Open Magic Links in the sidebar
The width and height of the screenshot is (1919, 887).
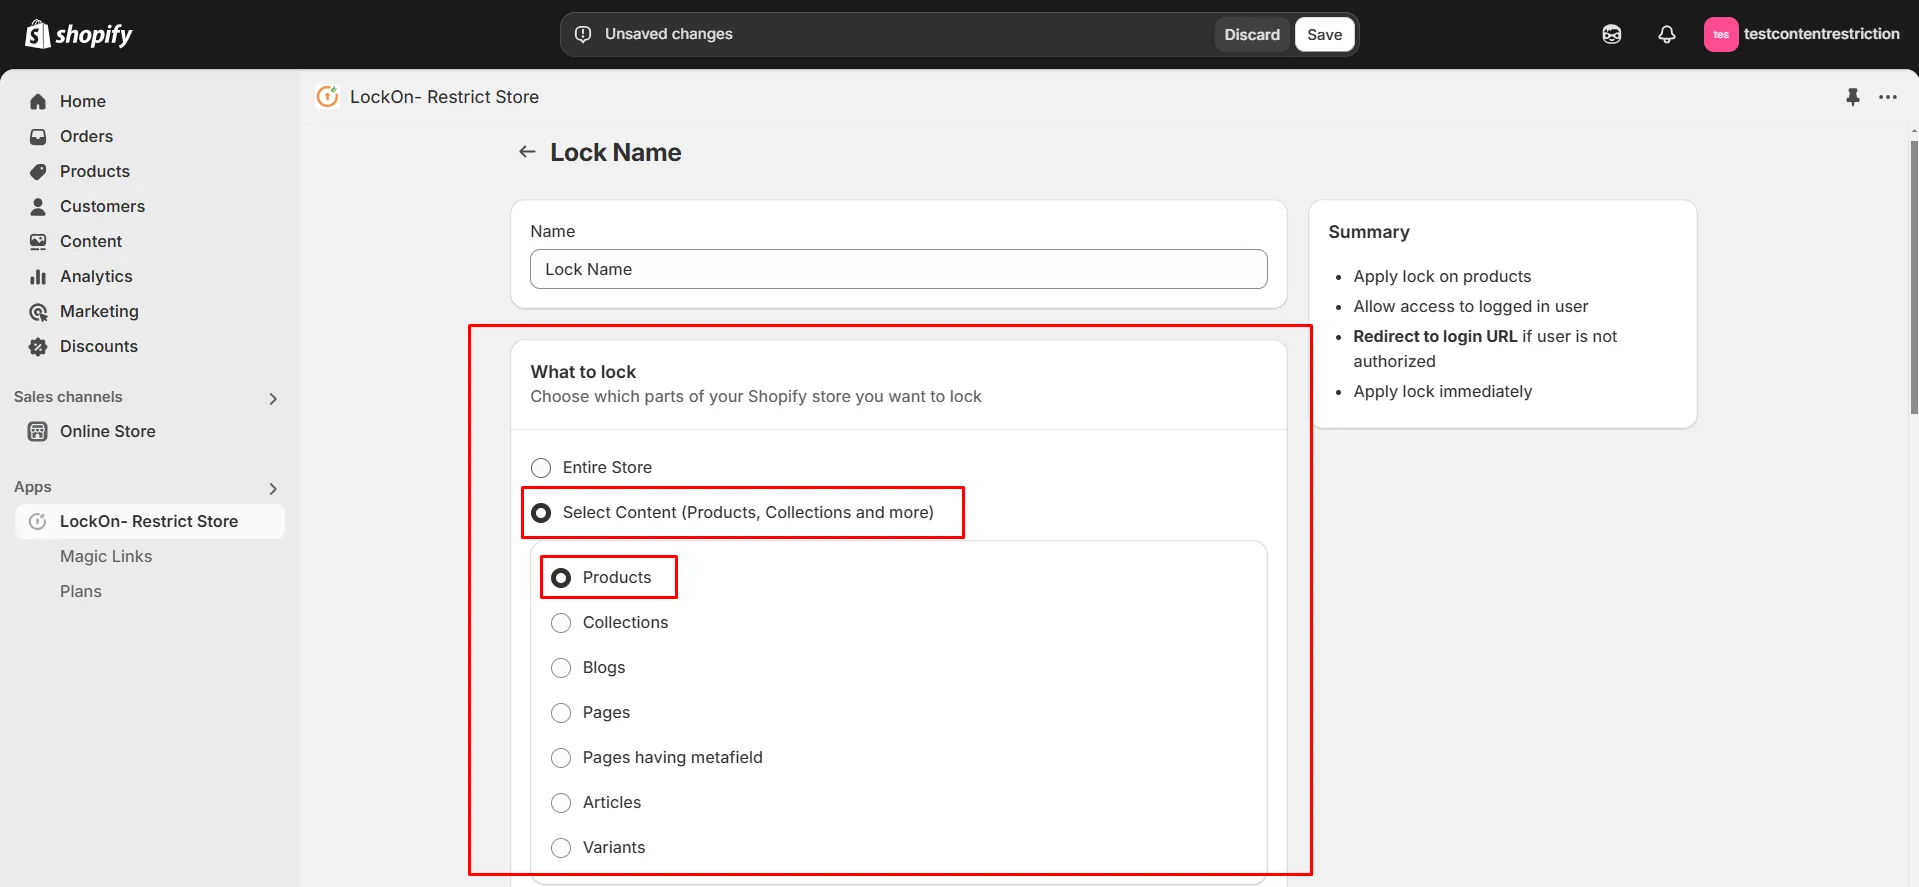pyautogui.click(x=106, y=556)
